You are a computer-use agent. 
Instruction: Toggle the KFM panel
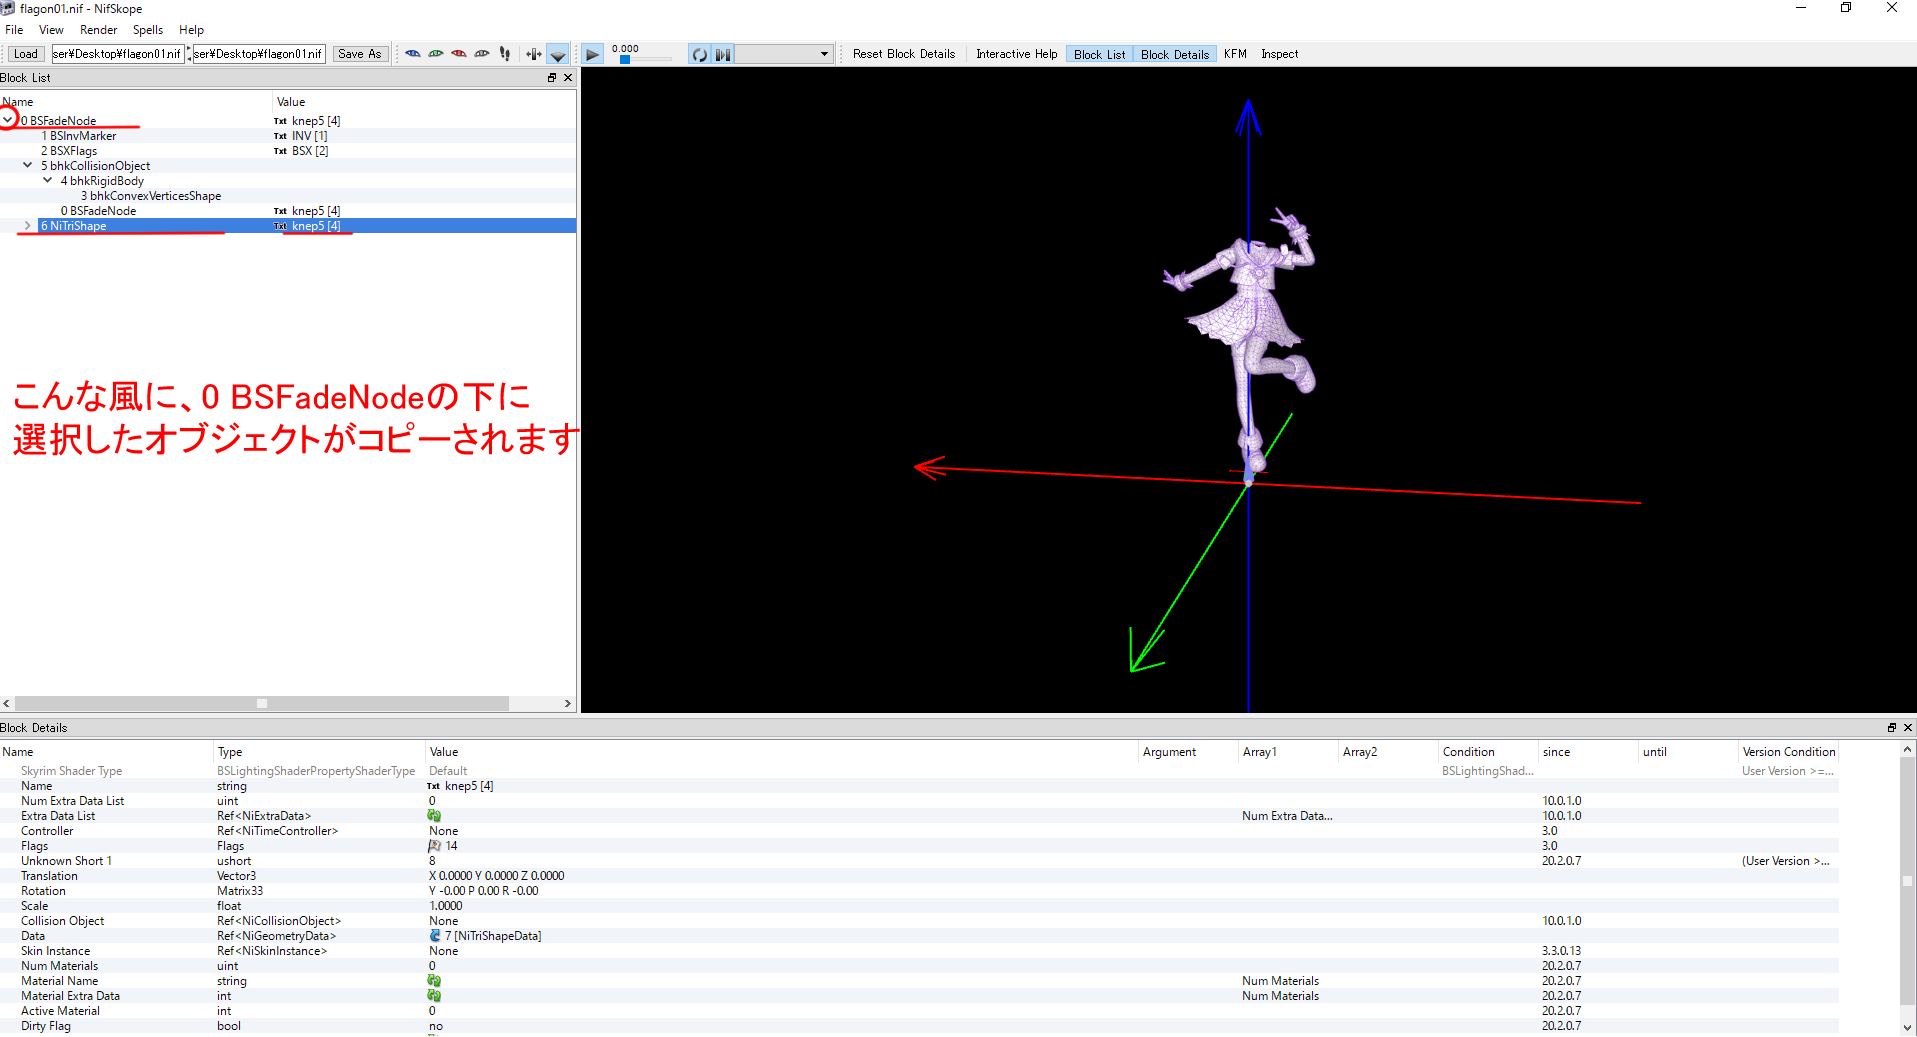click(x=1235, y=54)
